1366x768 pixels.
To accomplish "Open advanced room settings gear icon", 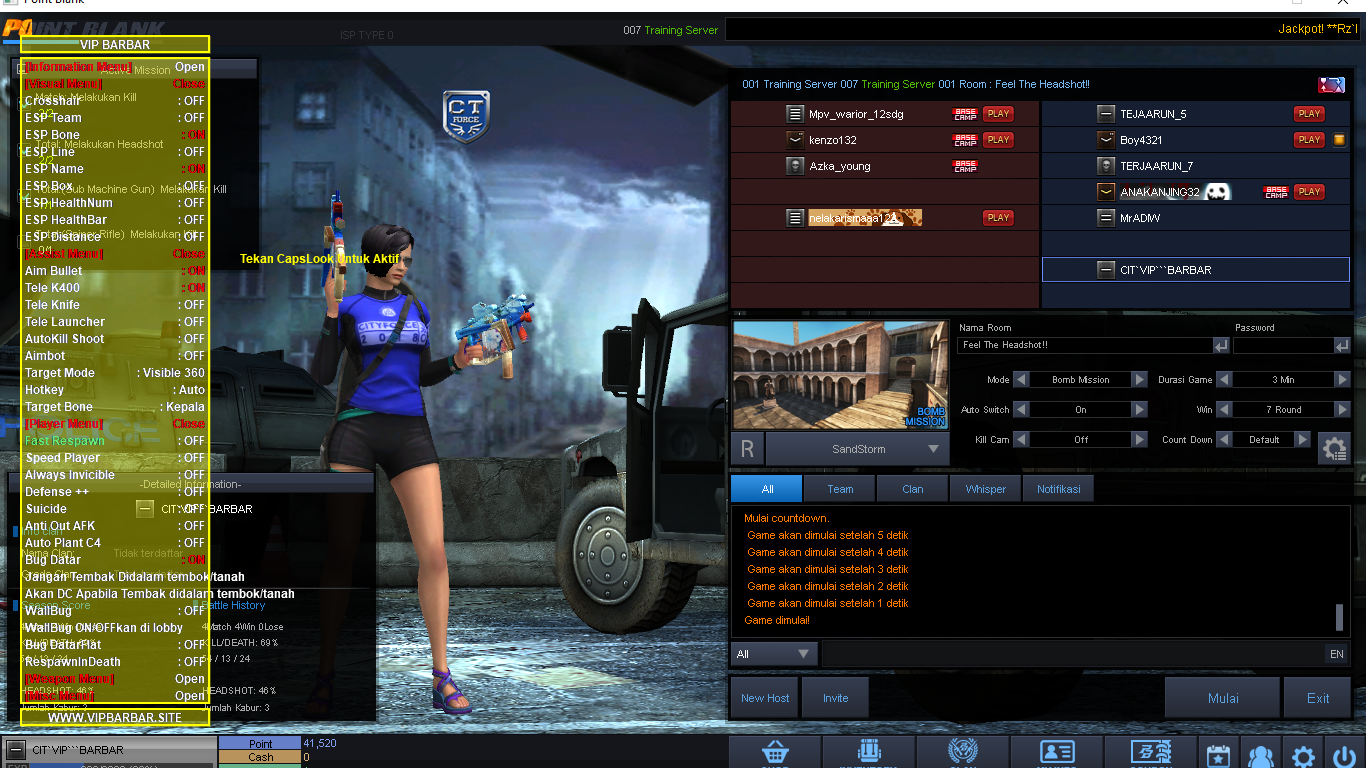I will point(1334,449).
